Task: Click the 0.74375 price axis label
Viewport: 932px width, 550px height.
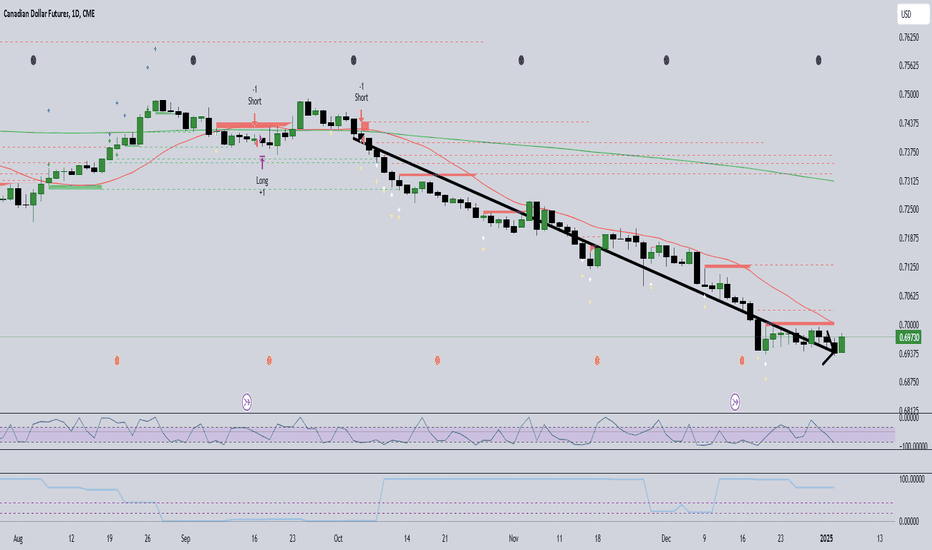Action: (x=909, y=123)
